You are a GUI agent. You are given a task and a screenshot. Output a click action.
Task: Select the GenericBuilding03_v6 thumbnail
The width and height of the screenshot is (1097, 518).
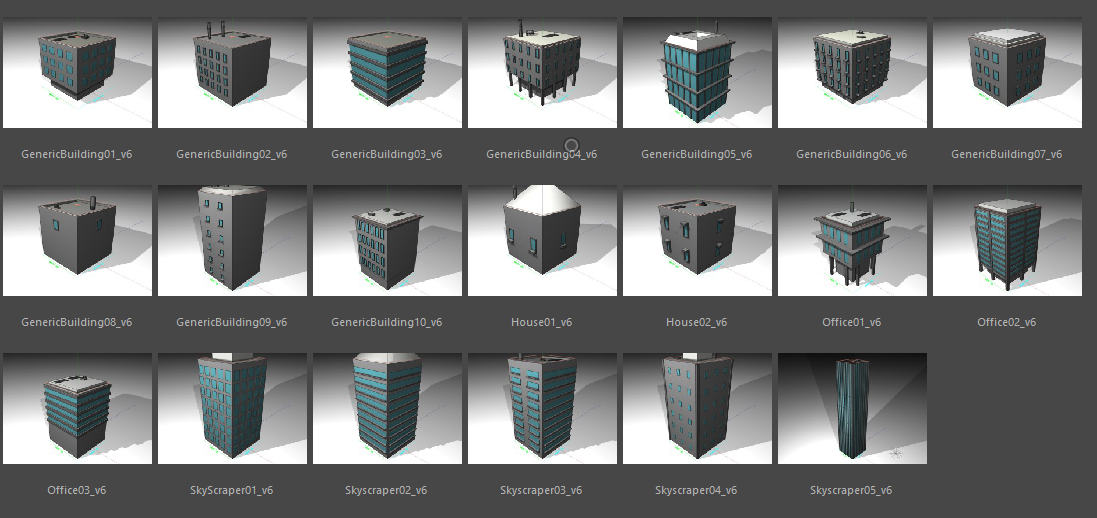[387, 72]
